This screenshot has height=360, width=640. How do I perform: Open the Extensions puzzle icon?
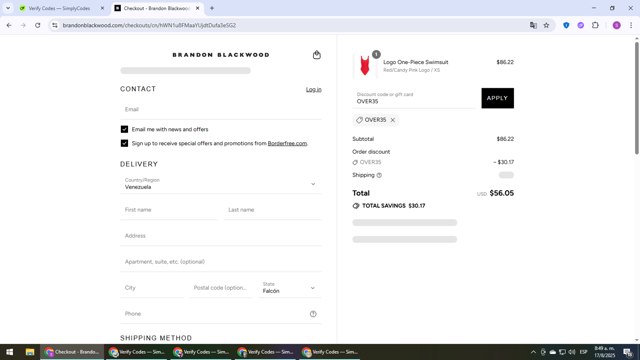point(596,25)
